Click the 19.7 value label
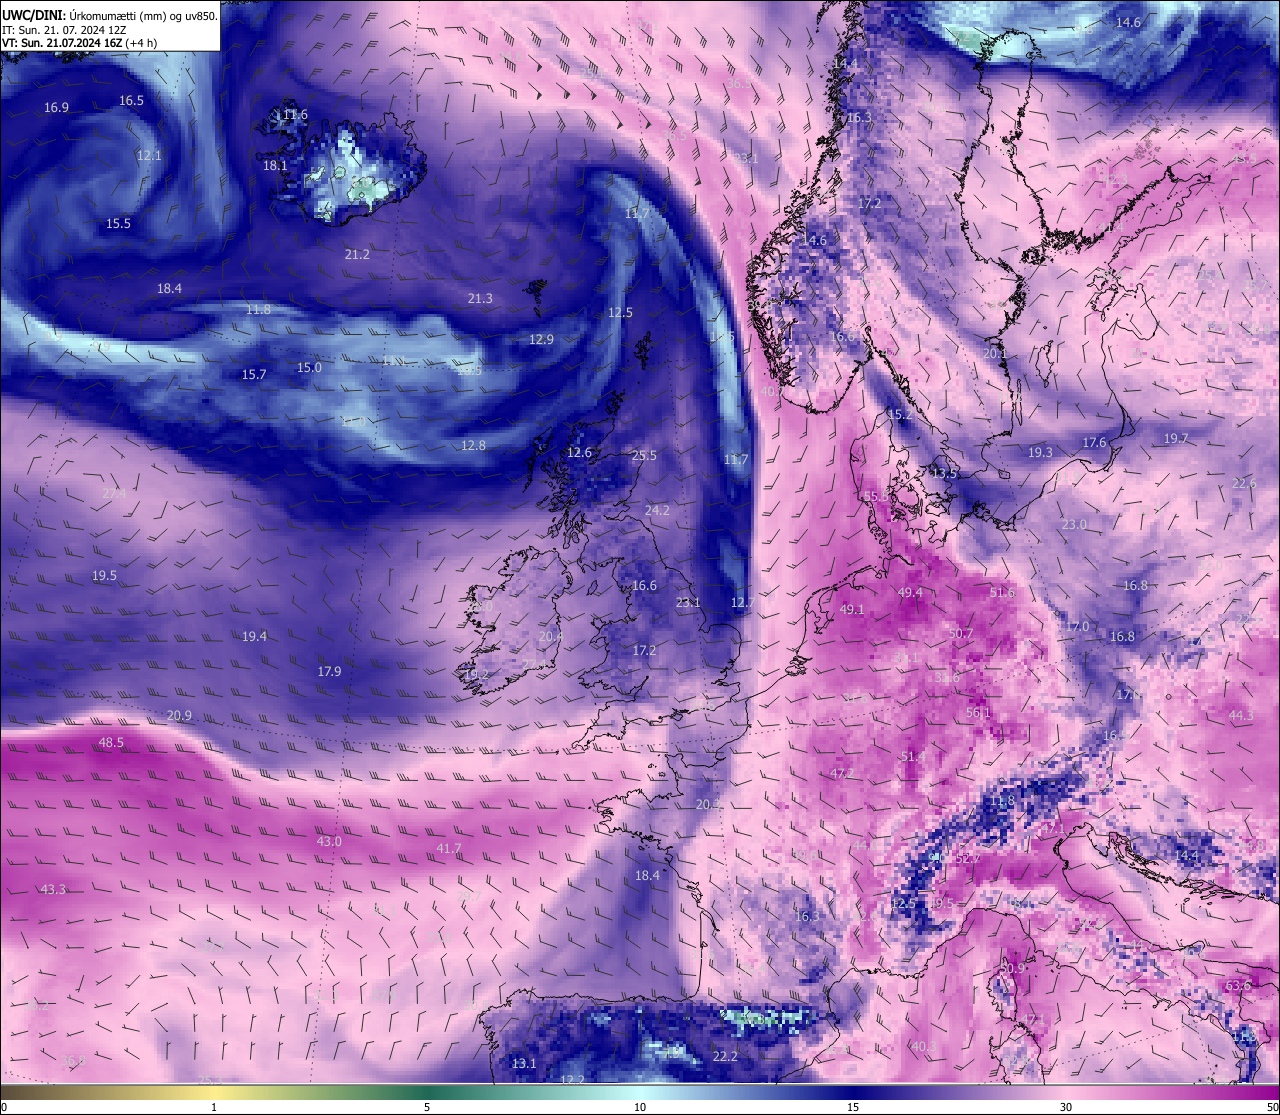Image resolution: width=1280 pixels, height=1115 pixels. tap(1176, 439)
